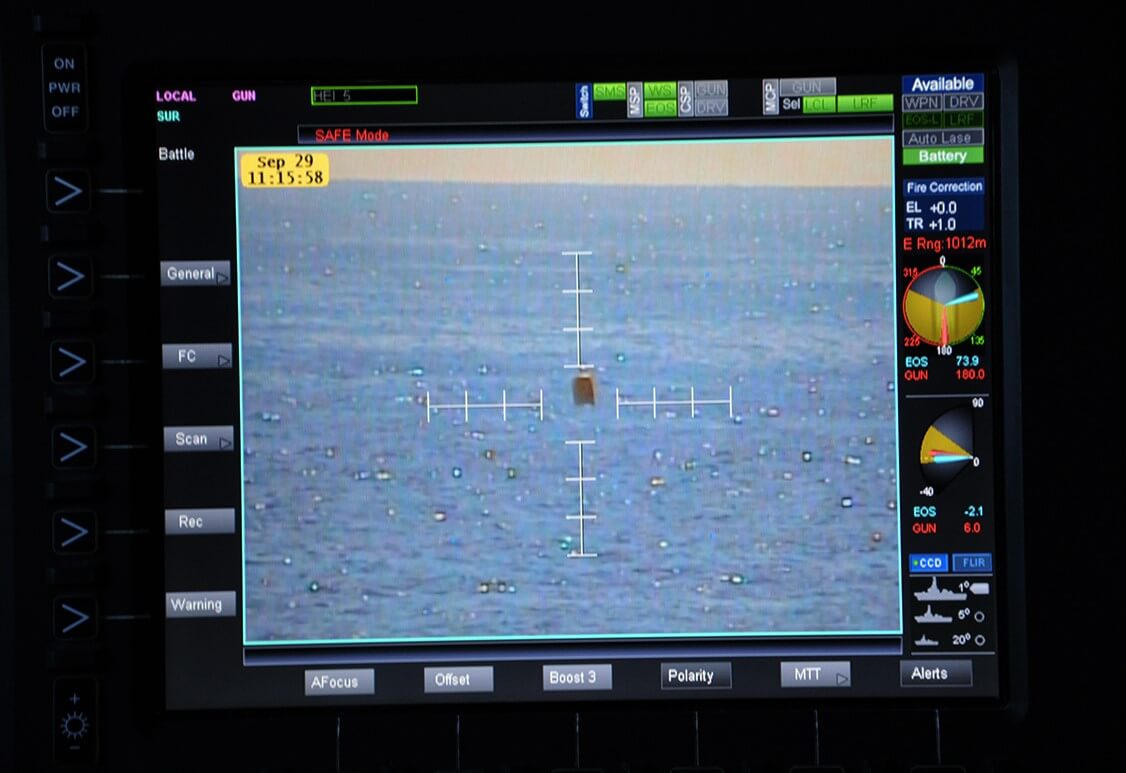Click the target box in crosshair center
1126x773 pixels.
click(x=583, y=390)
